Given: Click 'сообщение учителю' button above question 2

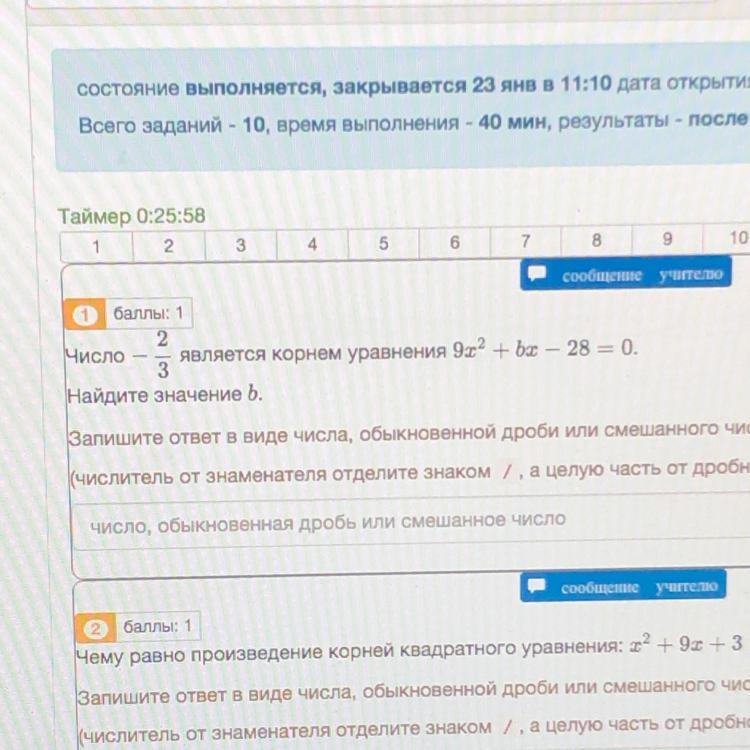Looking at the screenshot, I should (x=623, y=586).
